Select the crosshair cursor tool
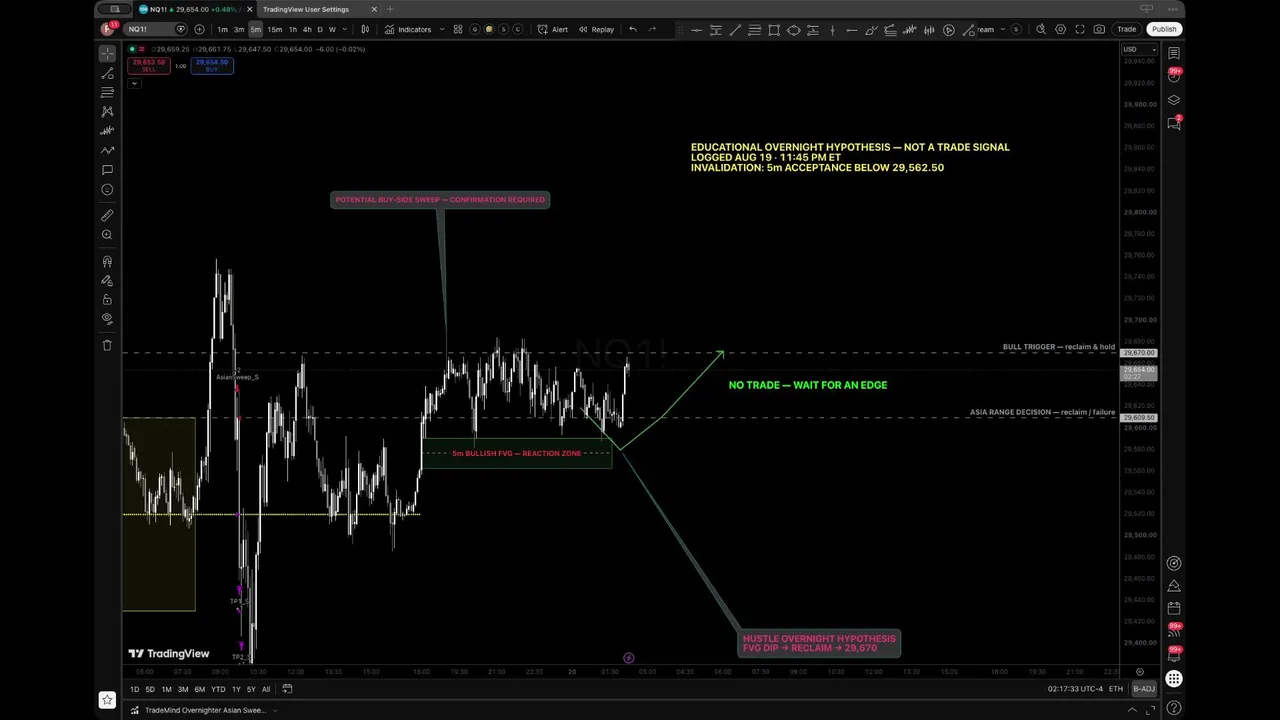The height and width of the screenshot is (720, 1280). point(107,52)
